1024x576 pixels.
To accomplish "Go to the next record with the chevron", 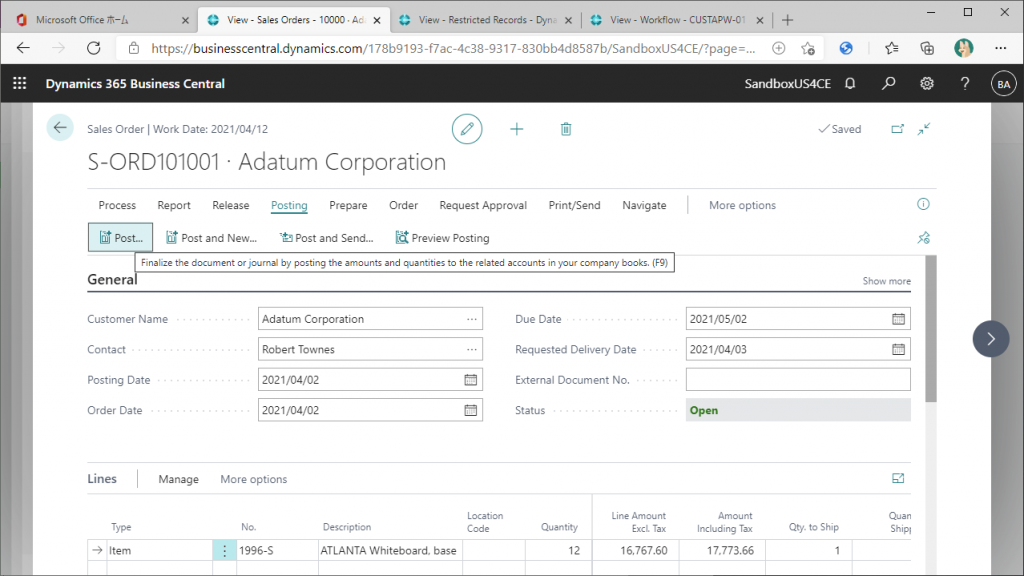I will tap(991, 339).
